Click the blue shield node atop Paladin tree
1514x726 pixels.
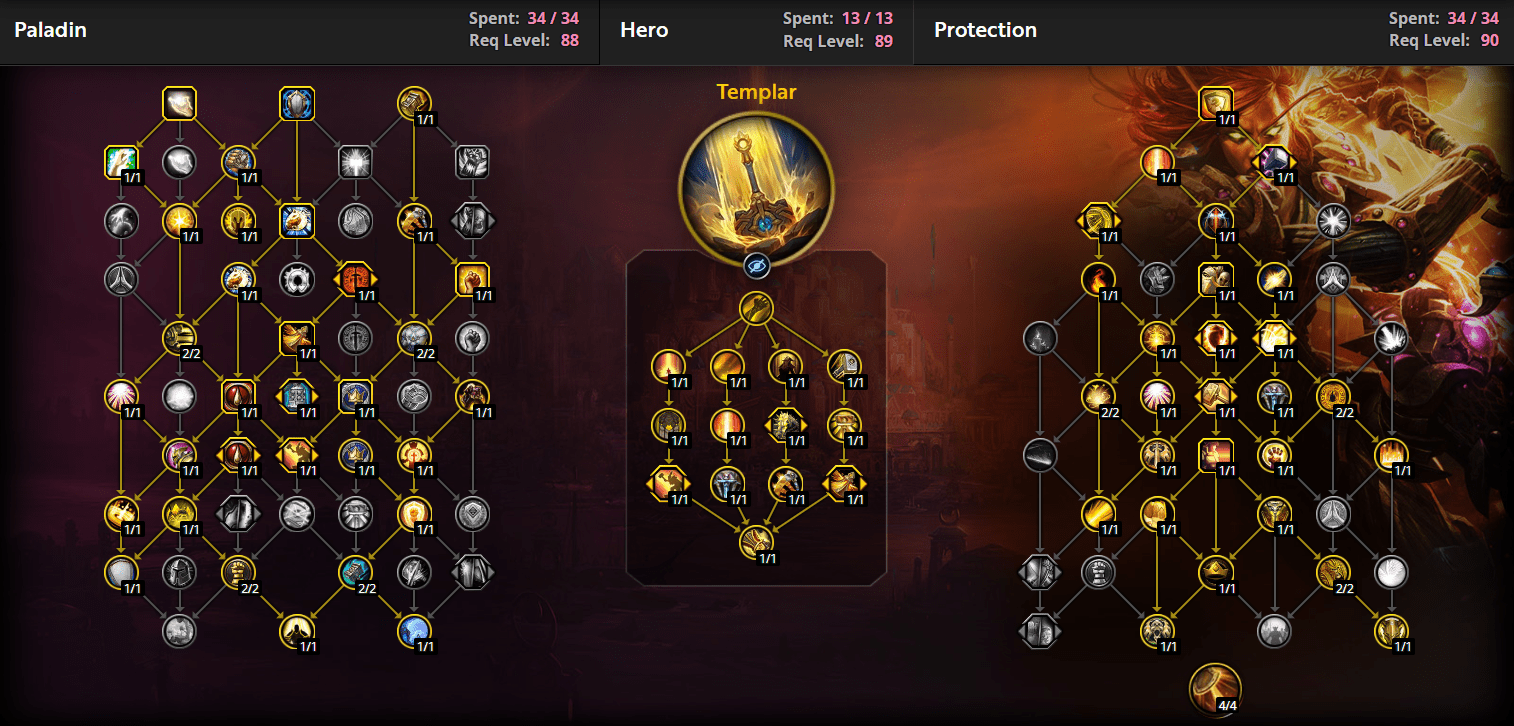click(297, 103)
